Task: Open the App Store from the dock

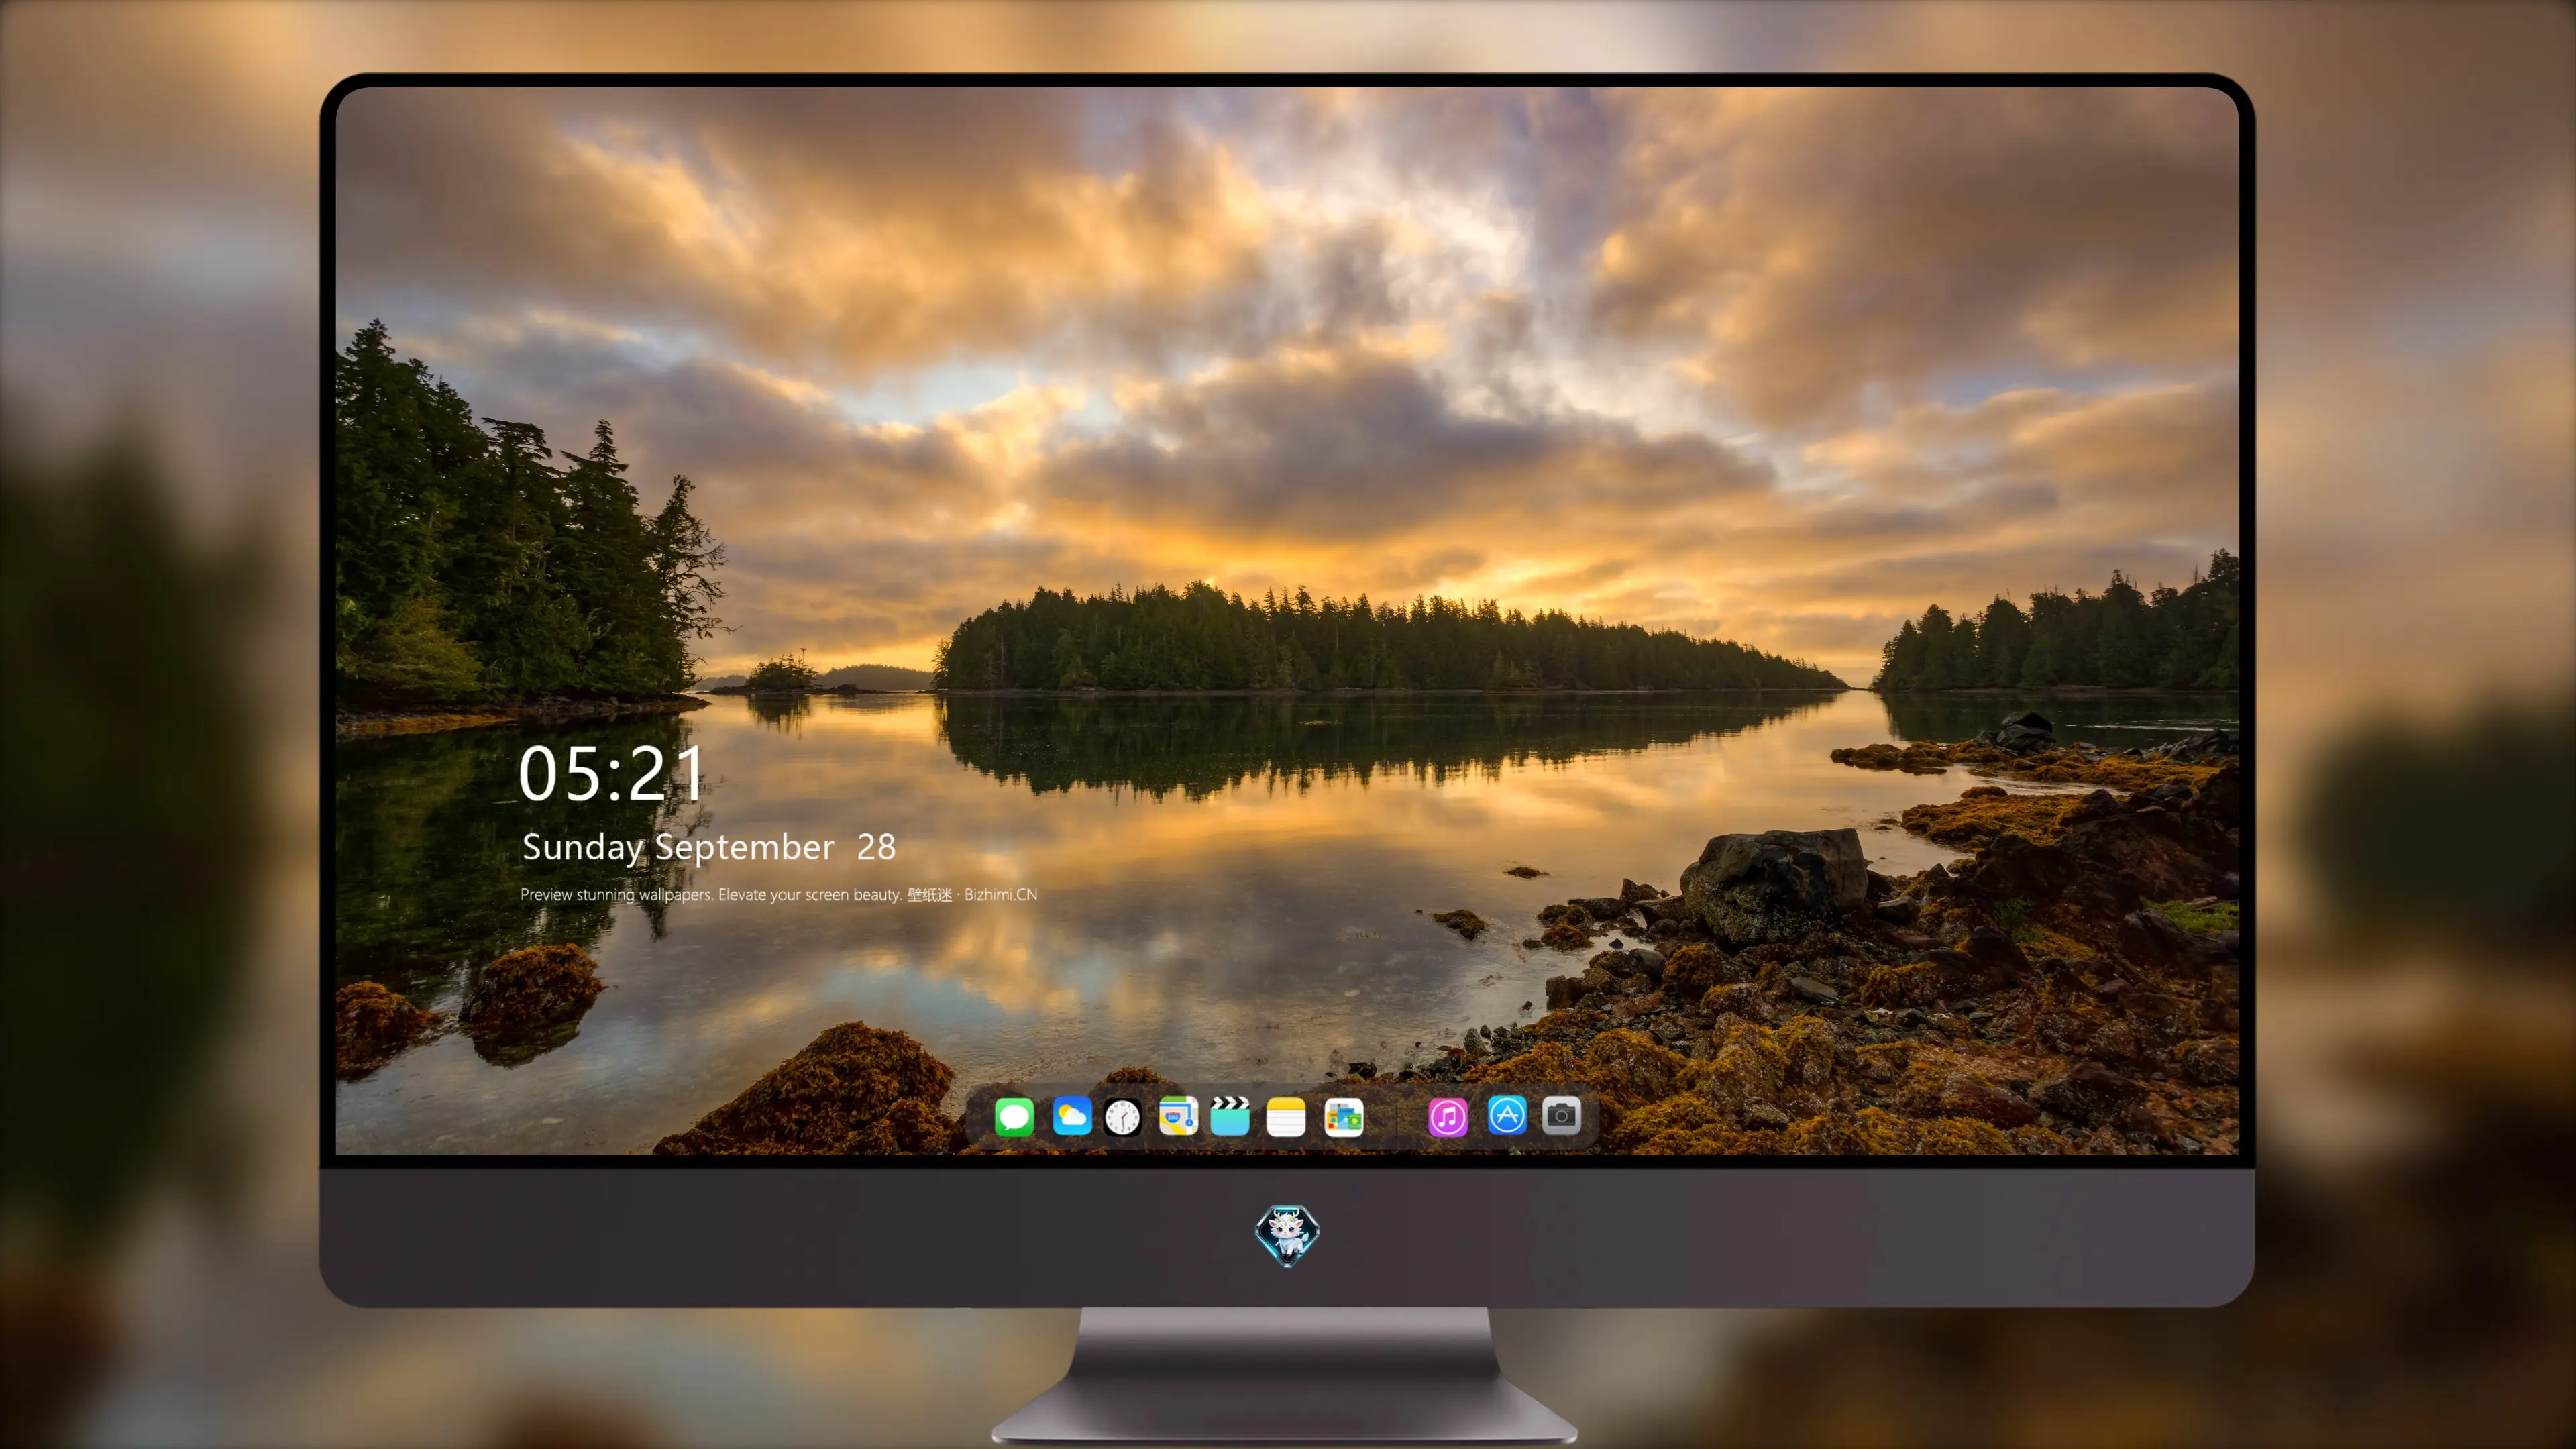Action: [x=1506, y=1115]
